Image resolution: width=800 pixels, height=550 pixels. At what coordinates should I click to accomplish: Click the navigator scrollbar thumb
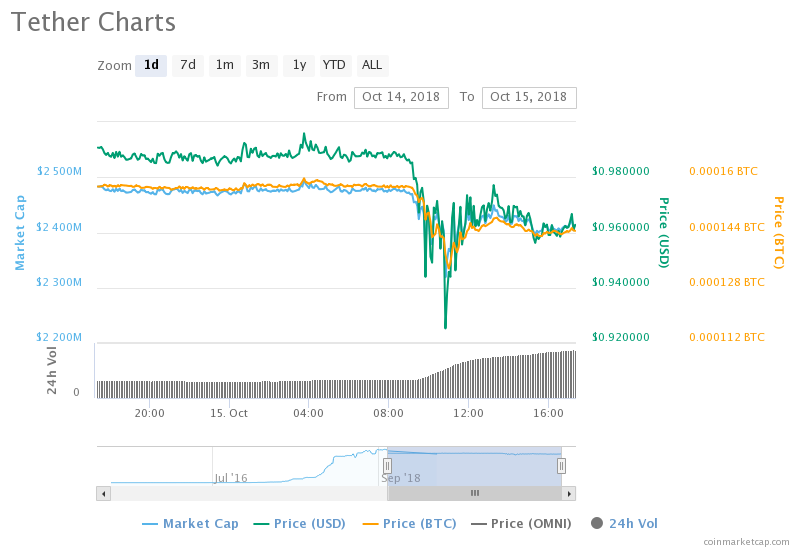[x=474, y=493]
